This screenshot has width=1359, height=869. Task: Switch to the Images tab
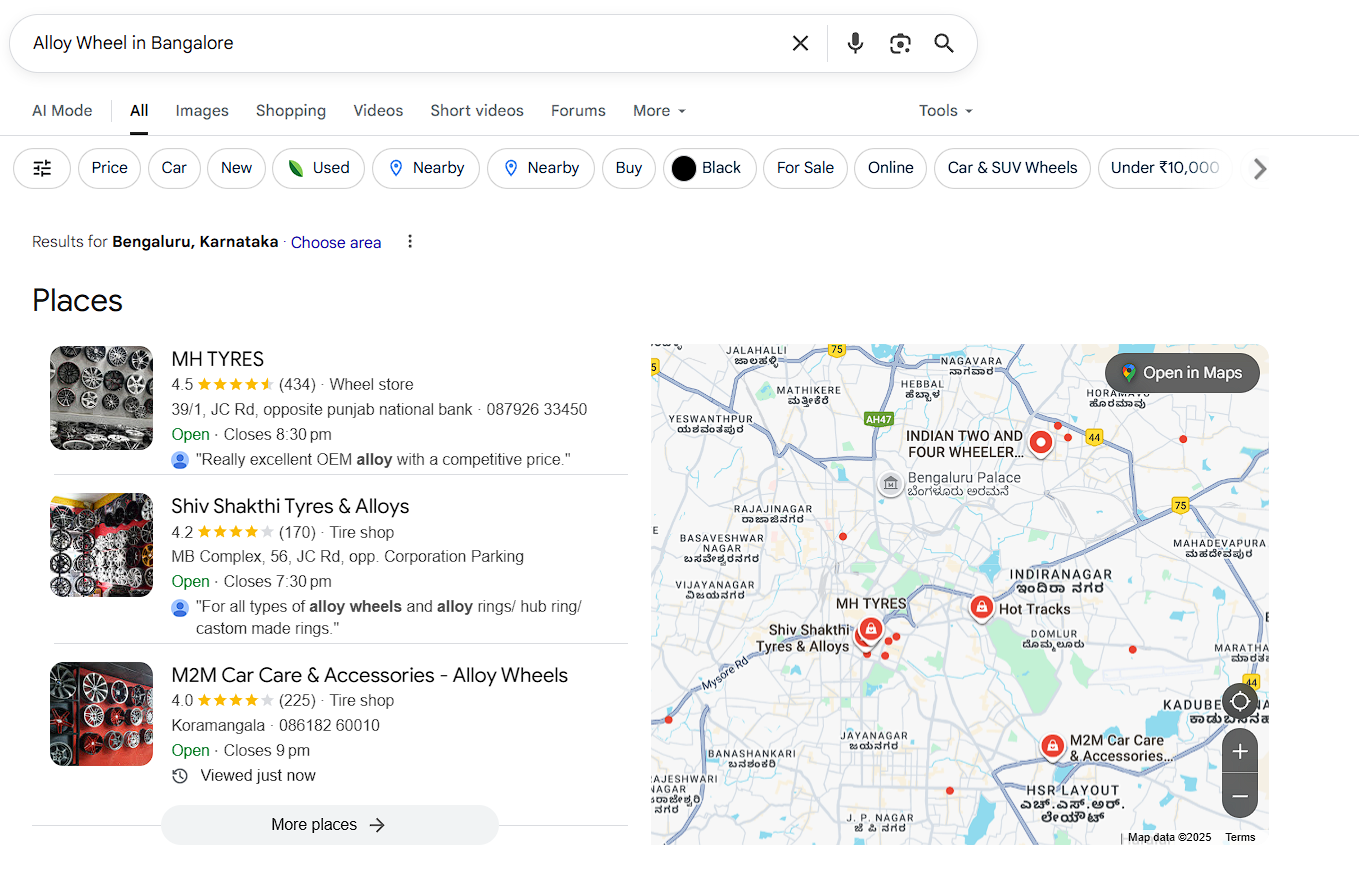point(201,110)
